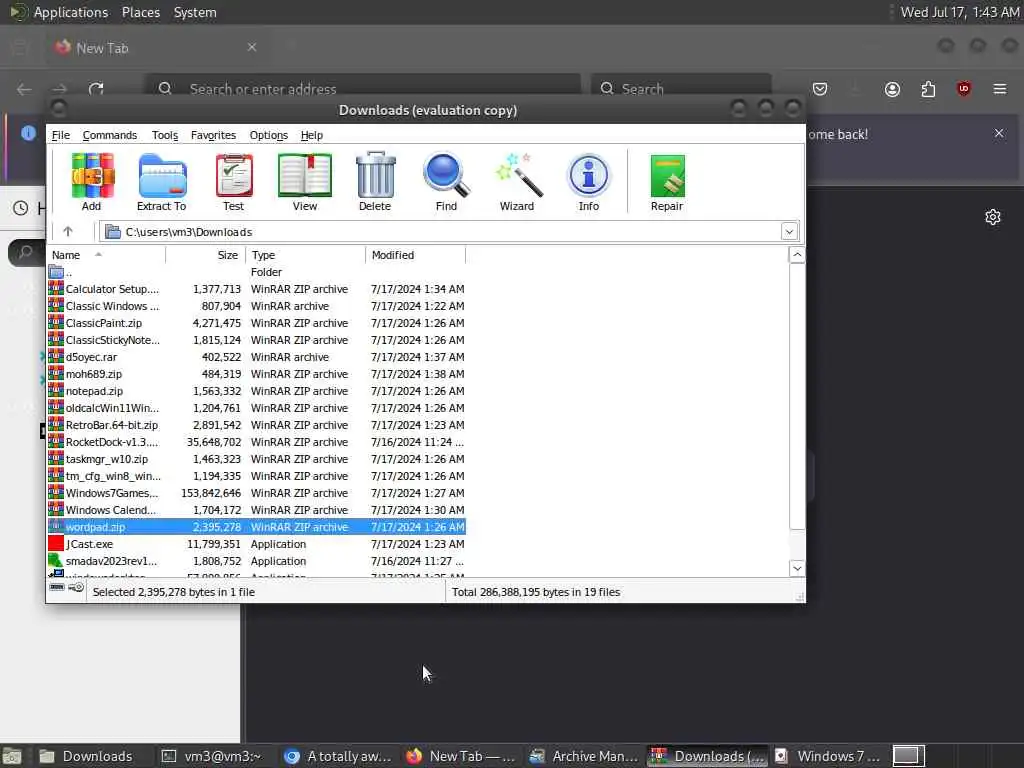Image resolution: width=1024 pixels, height=768 pixels.
Task: Switch to Windows 7 taskbar item
Action: pos(828,756)
